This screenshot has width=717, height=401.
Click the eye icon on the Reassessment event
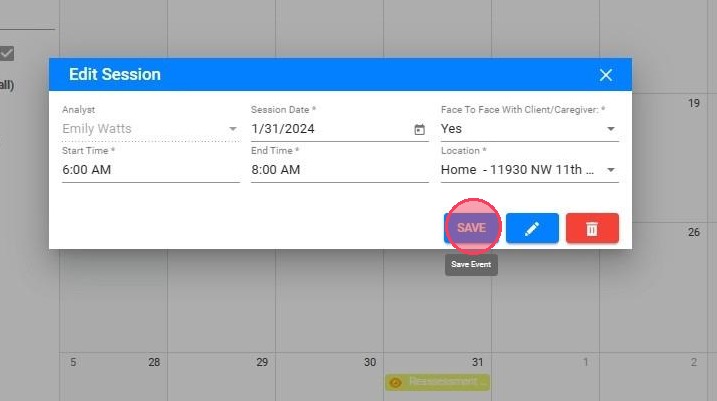396,382
